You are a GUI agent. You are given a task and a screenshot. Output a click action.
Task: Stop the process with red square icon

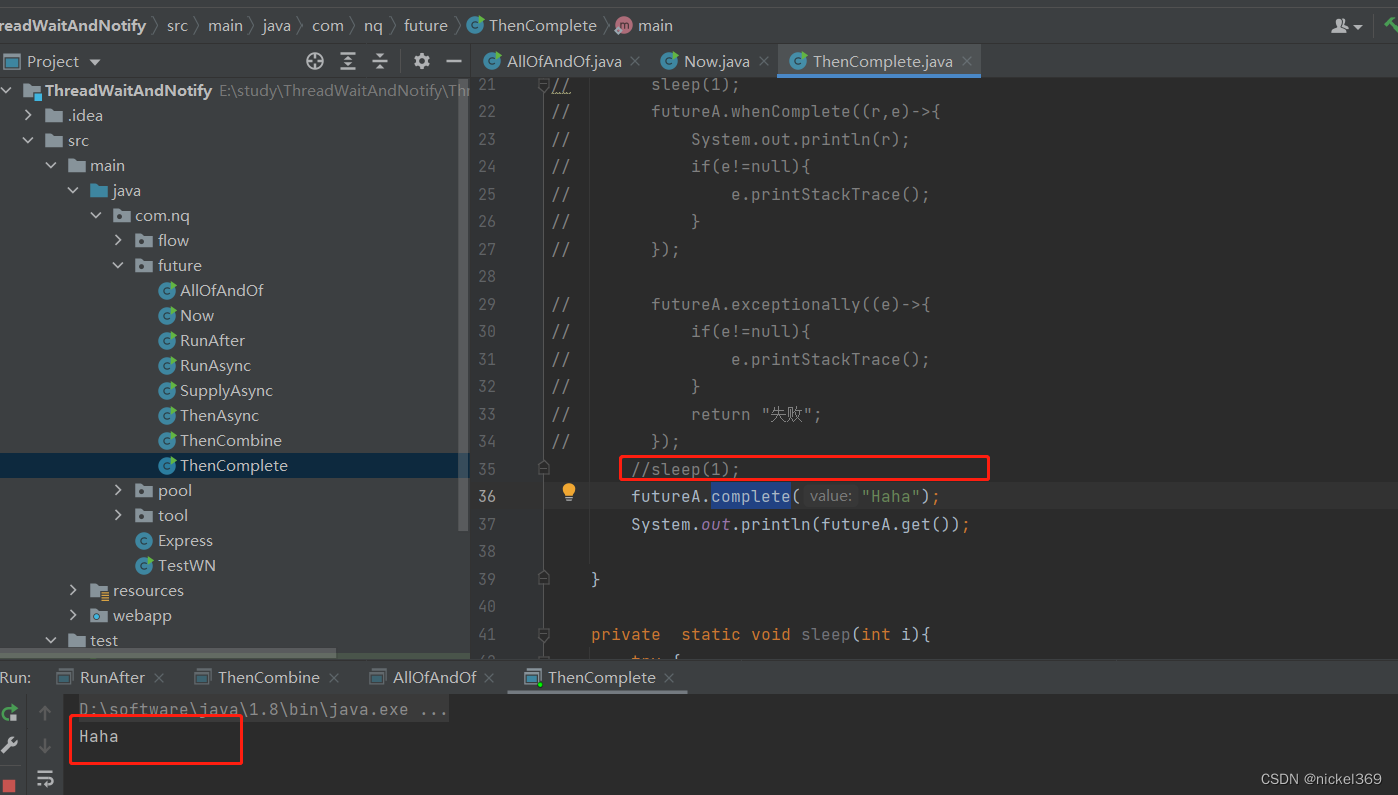click(9, 785)
